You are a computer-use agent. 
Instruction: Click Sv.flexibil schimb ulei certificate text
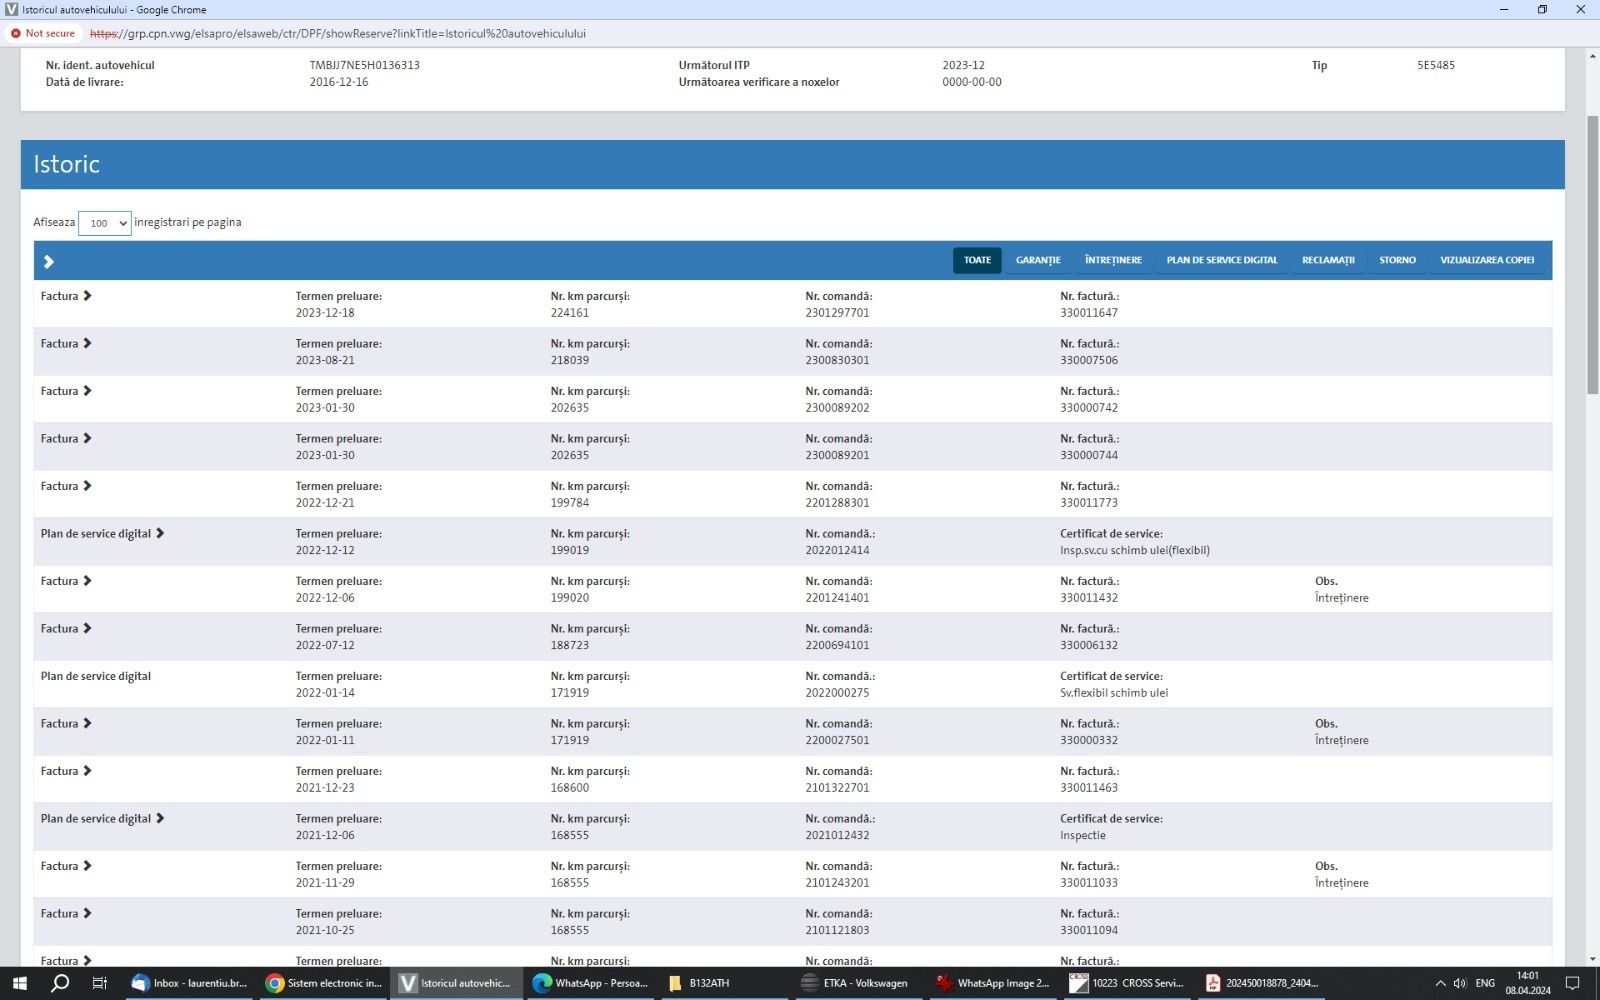[x=1114, y=693]
